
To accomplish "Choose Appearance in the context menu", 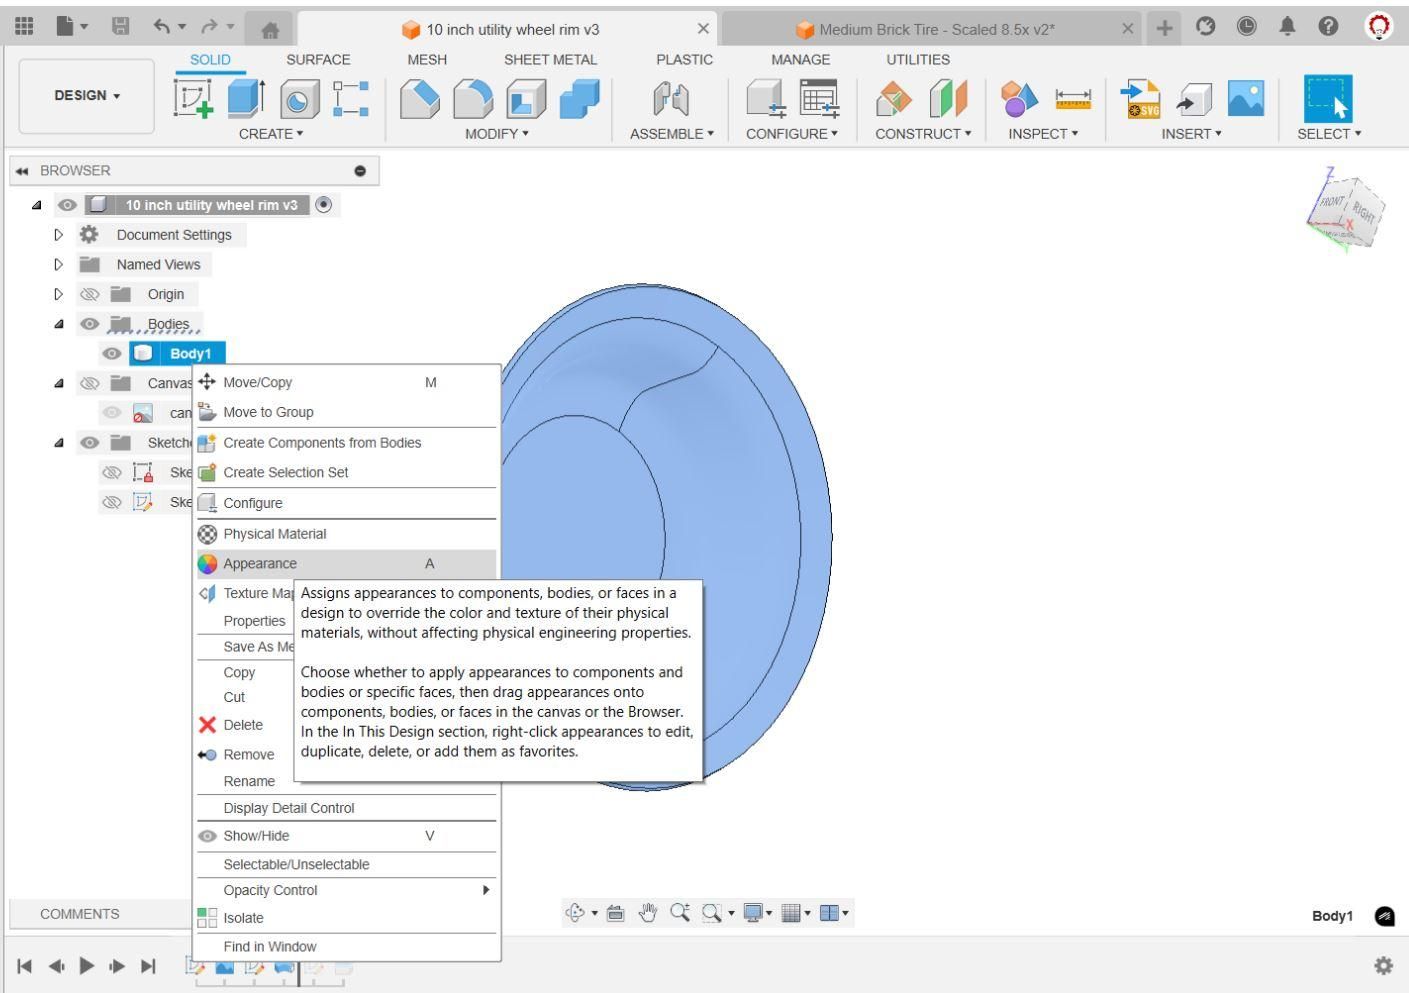I will pyautogui.click(x=346, y=564).
